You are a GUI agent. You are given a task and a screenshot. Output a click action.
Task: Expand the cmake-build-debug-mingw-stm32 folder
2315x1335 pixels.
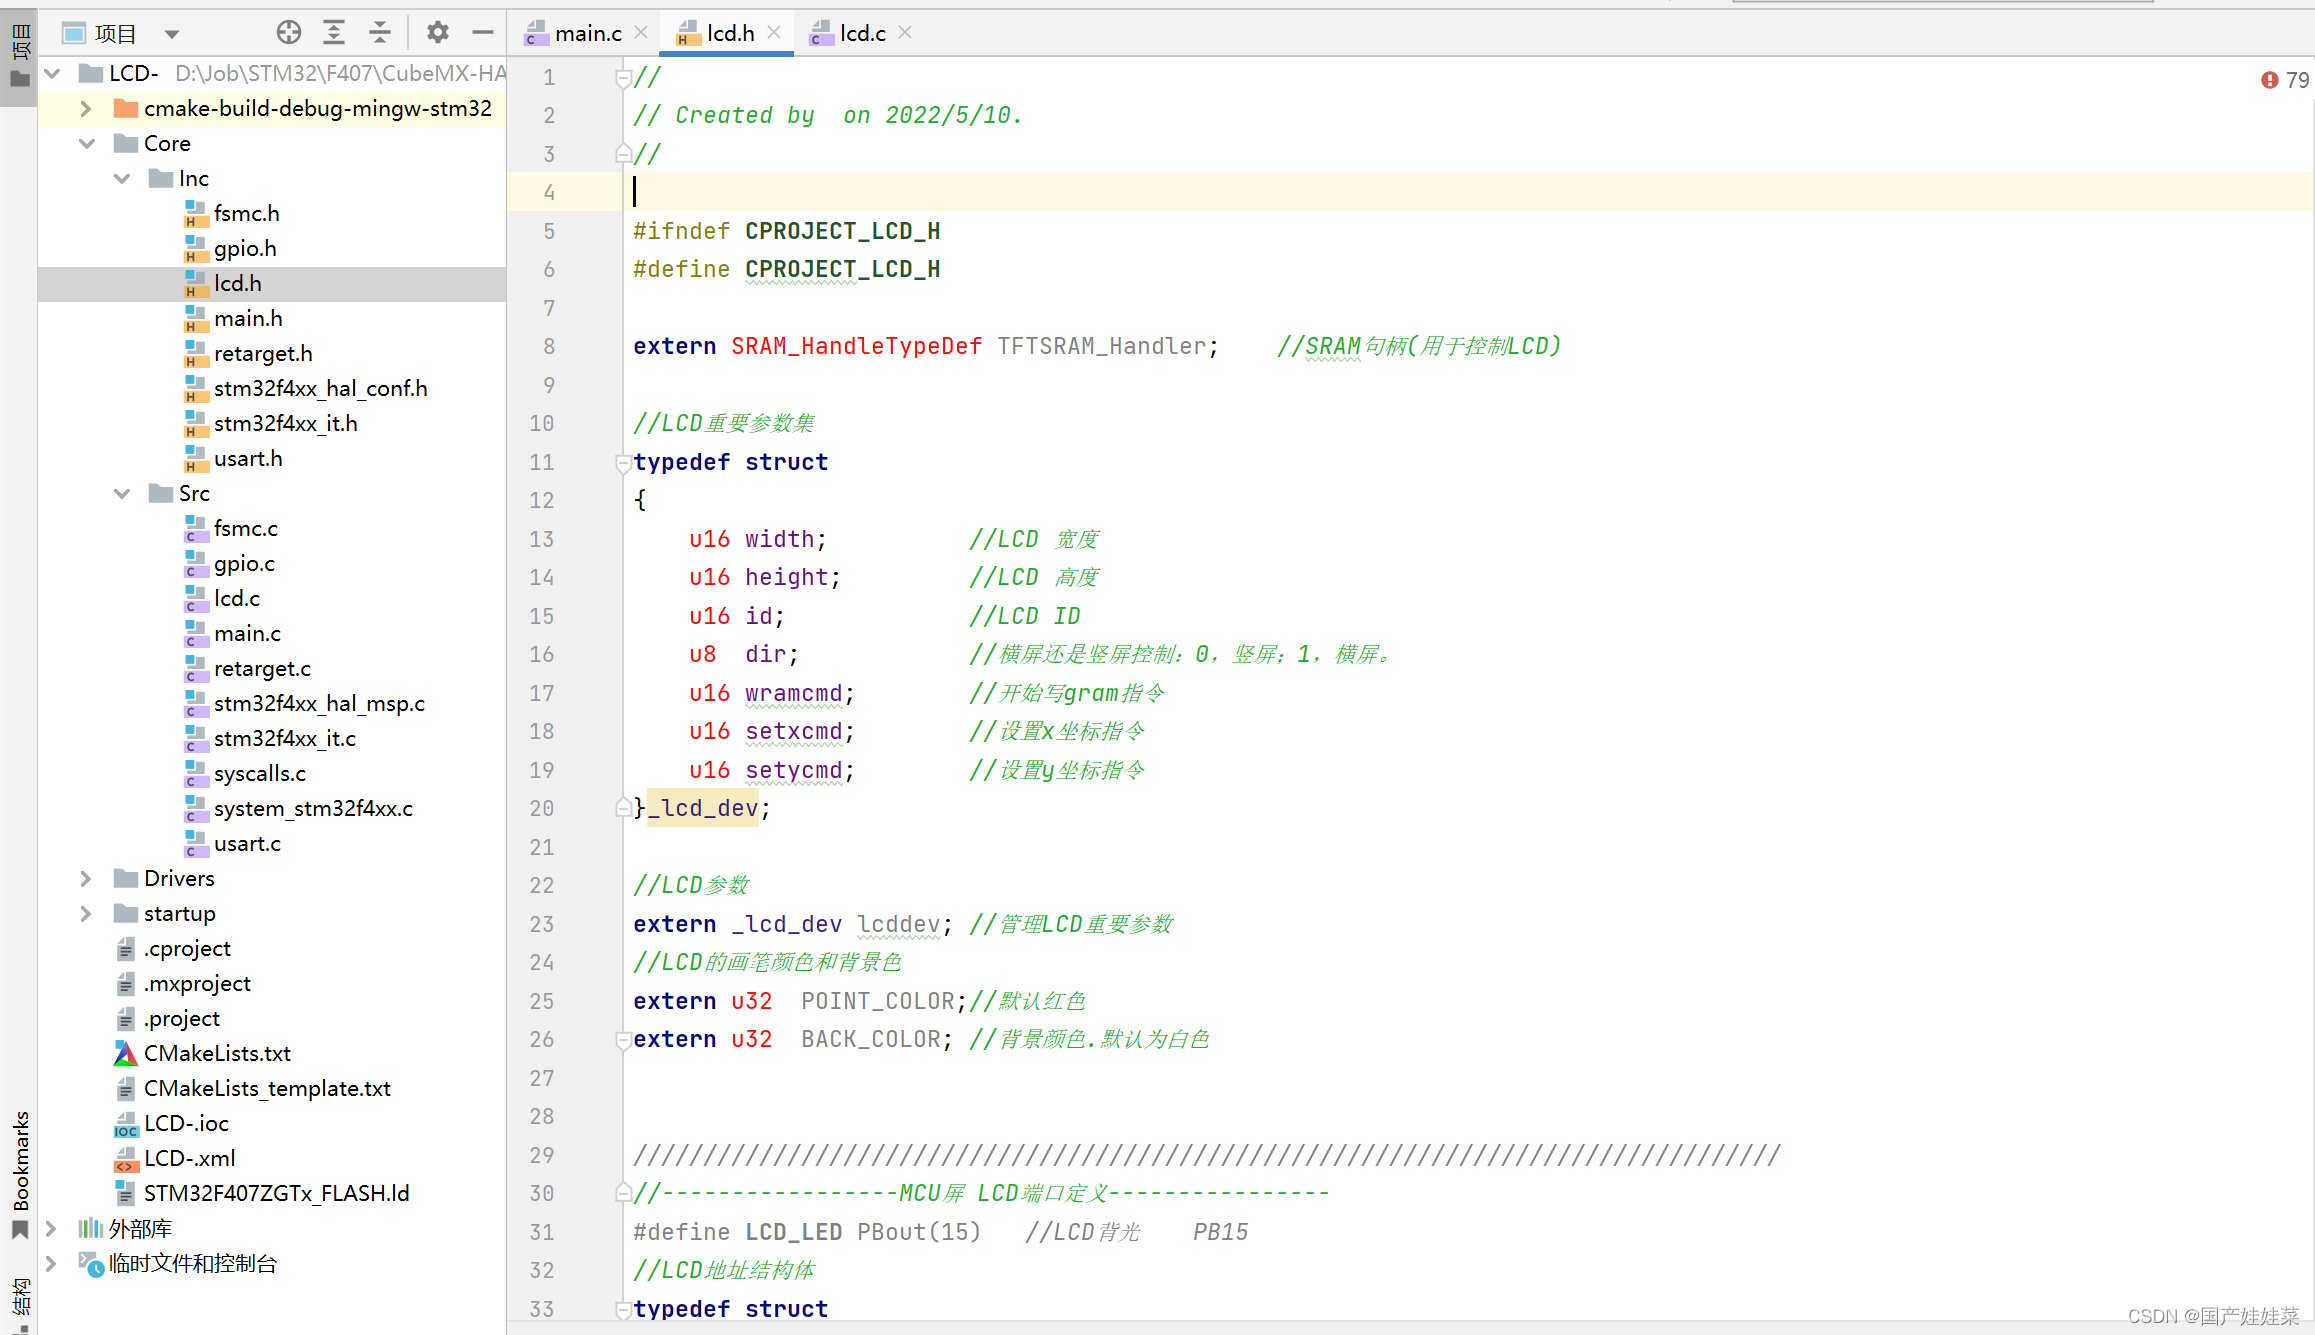[x=86, y=108]
